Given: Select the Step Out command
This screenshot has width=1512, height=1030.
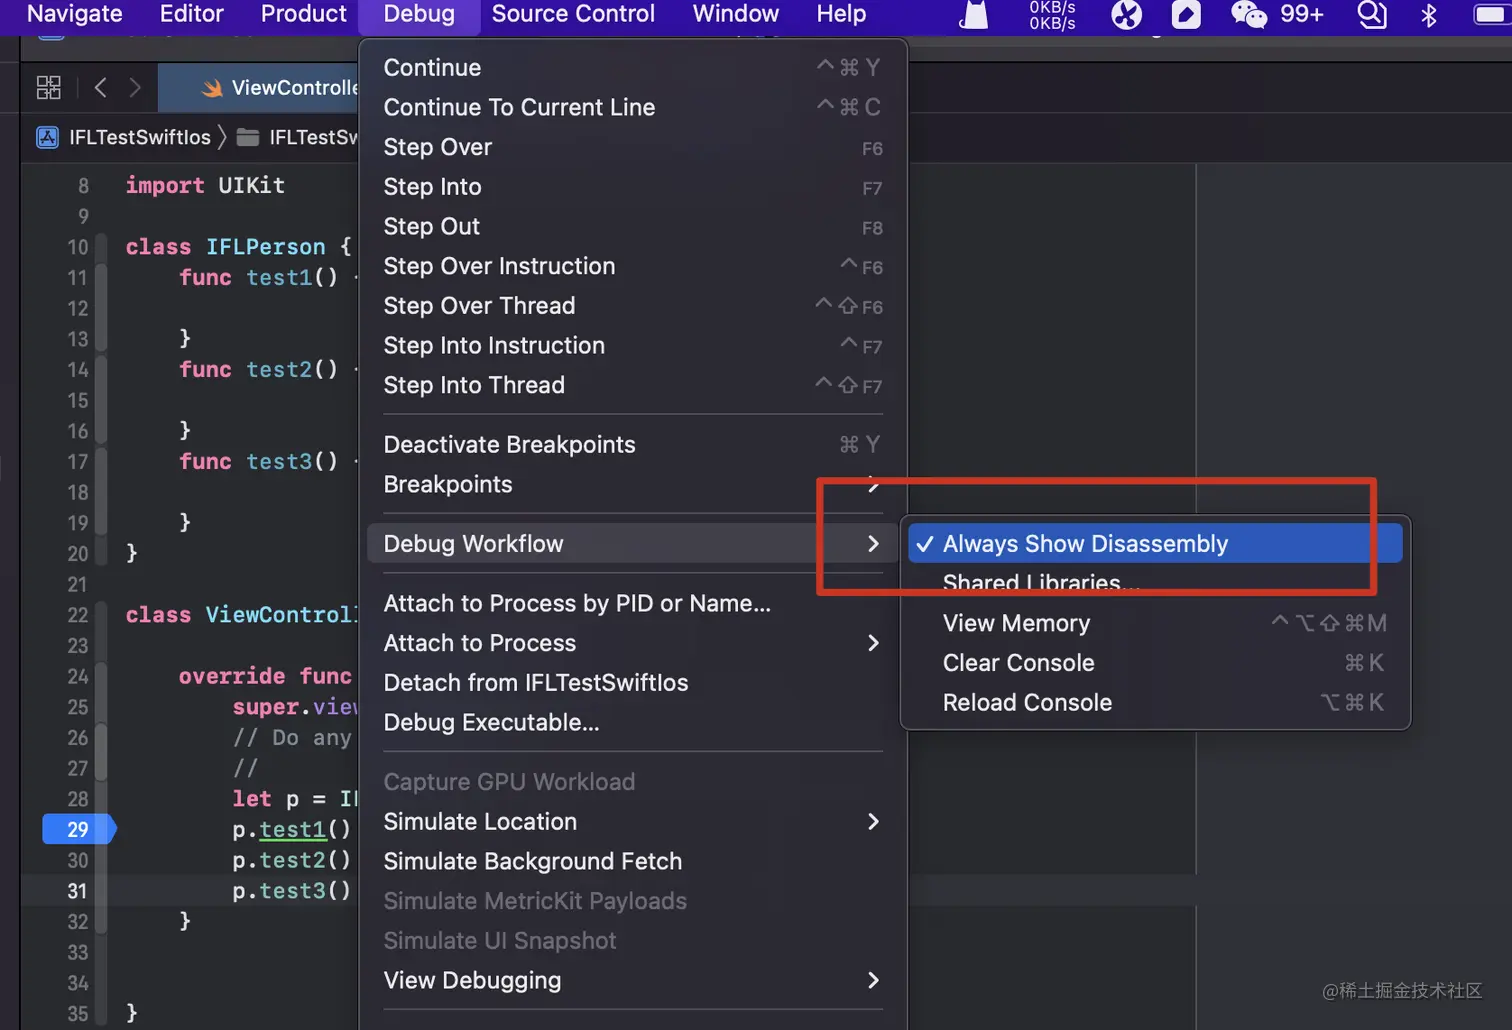Looking at the screenshot, I should tap(633, 226).
